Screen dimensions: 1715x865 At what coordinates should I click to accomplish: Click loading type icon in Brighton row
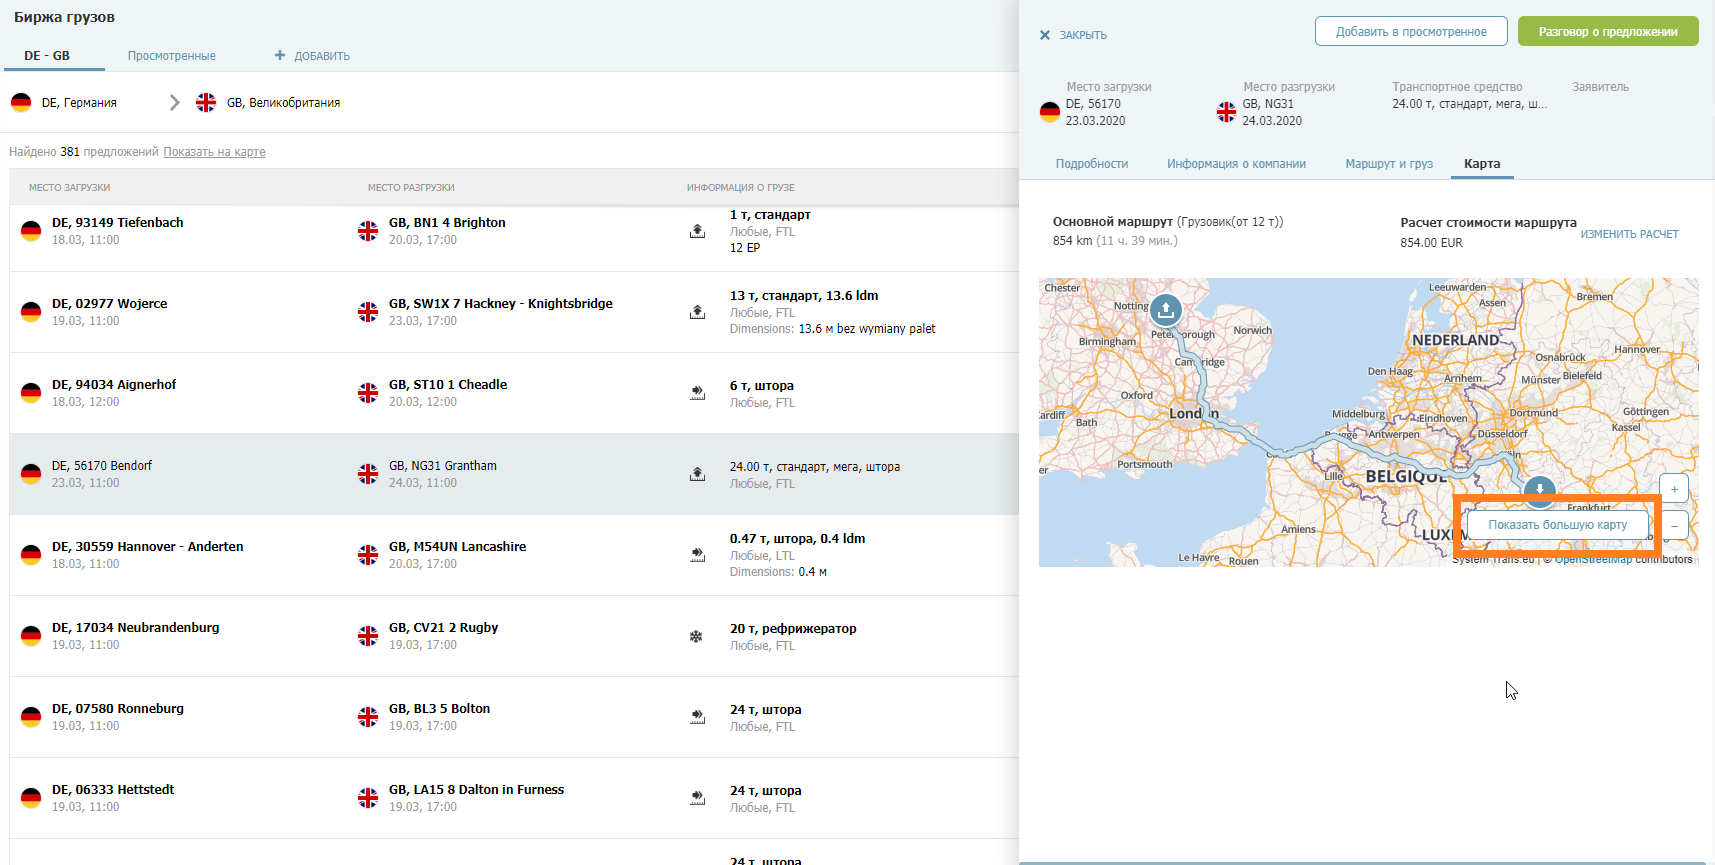click(697, 231)
